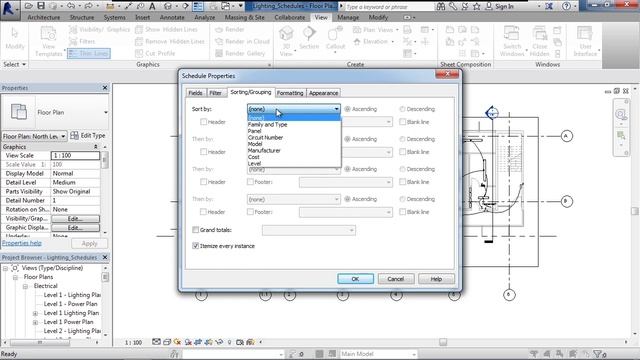Open the Sort by combo box arrow
Viewport: 640px width, 360px height.
[x=336, y=109]
